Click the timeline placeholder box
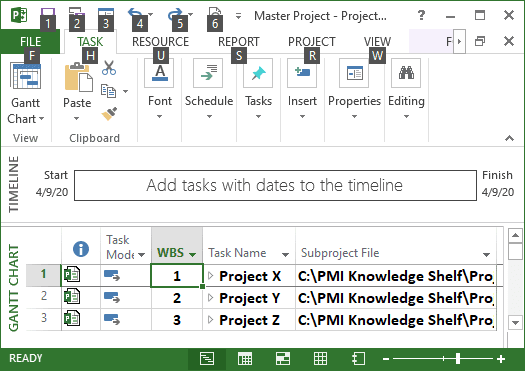Viewport: 525px width, 371px height. click(x=275, y=186)
